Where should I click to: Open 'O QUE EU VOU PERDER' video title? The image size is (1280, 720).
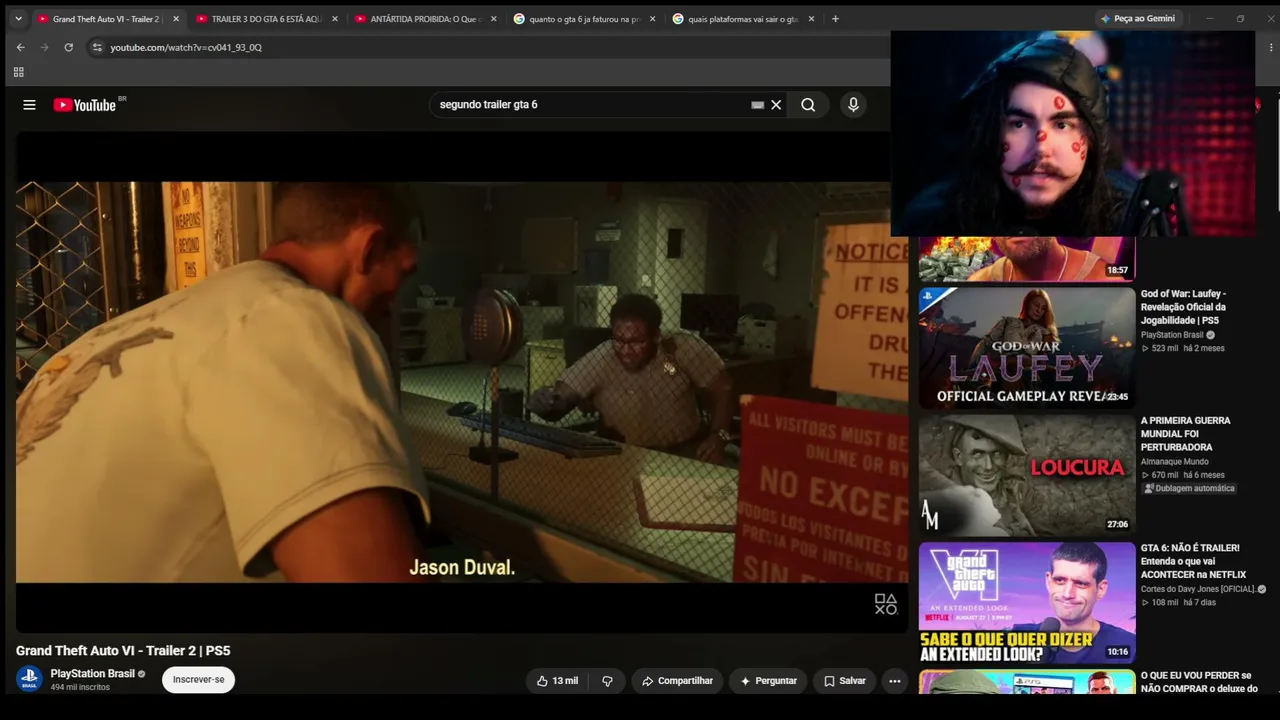coord(1200,682)
